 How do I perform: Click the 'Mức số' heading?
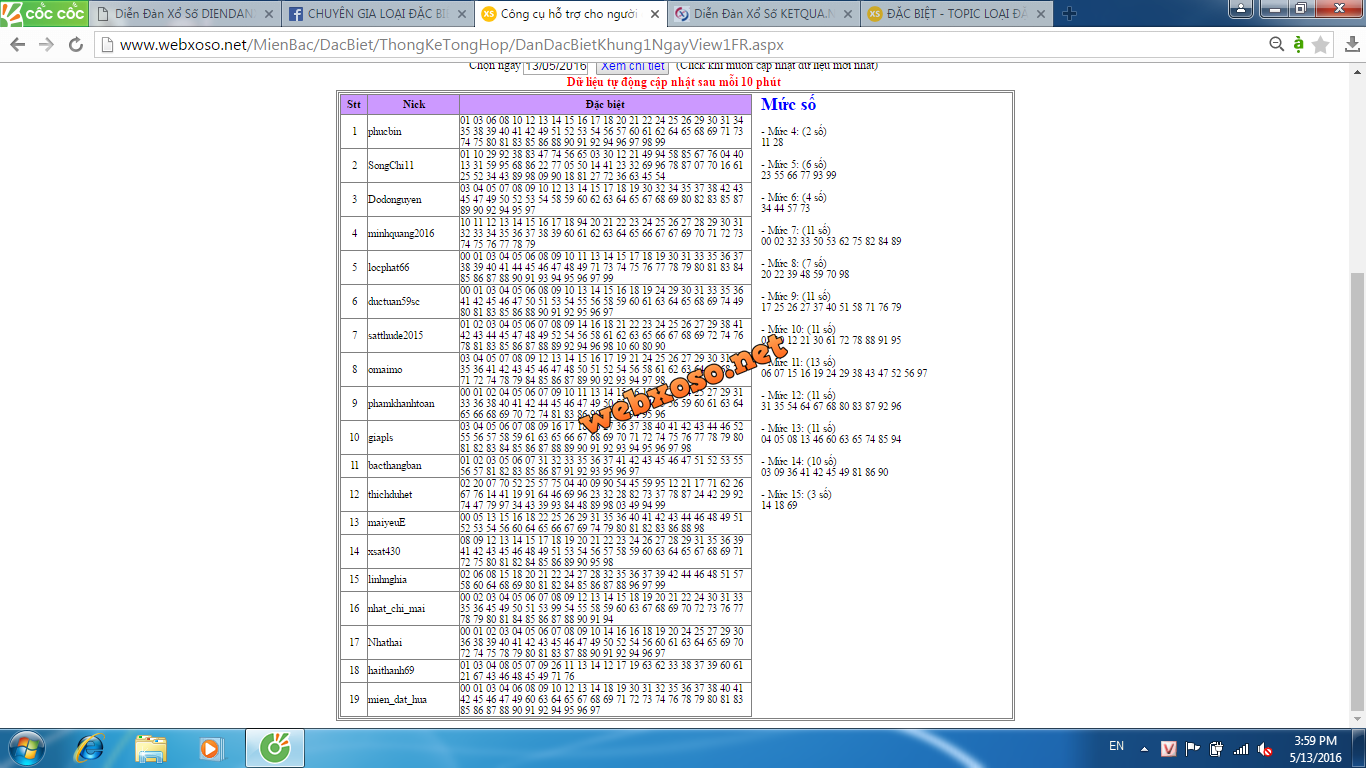pos(788,104)
